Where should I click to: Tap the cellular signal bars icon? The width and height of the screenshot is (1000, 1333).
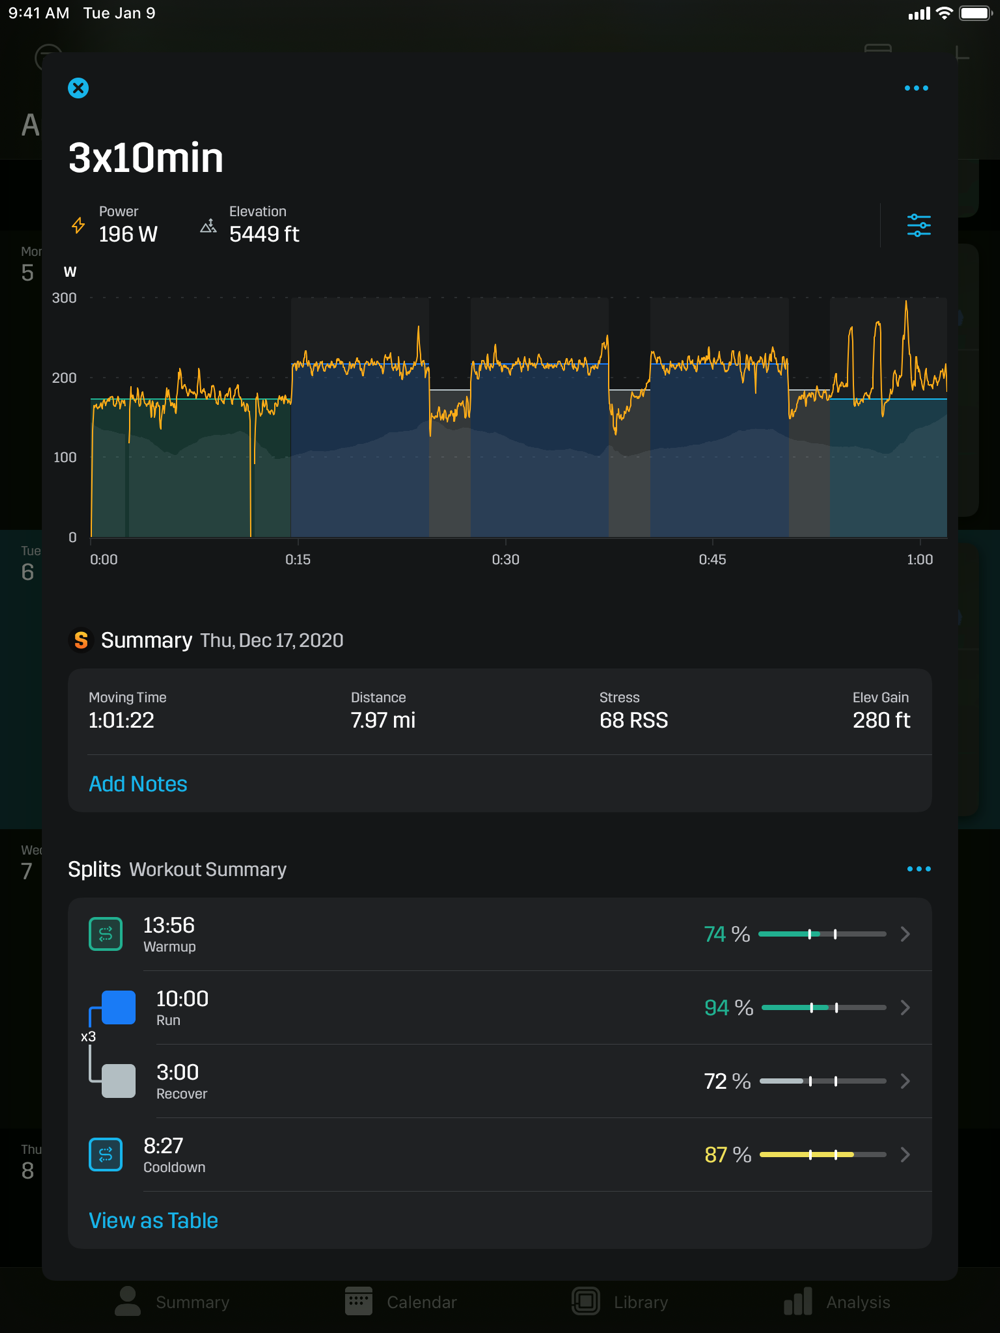coord(919,14)
